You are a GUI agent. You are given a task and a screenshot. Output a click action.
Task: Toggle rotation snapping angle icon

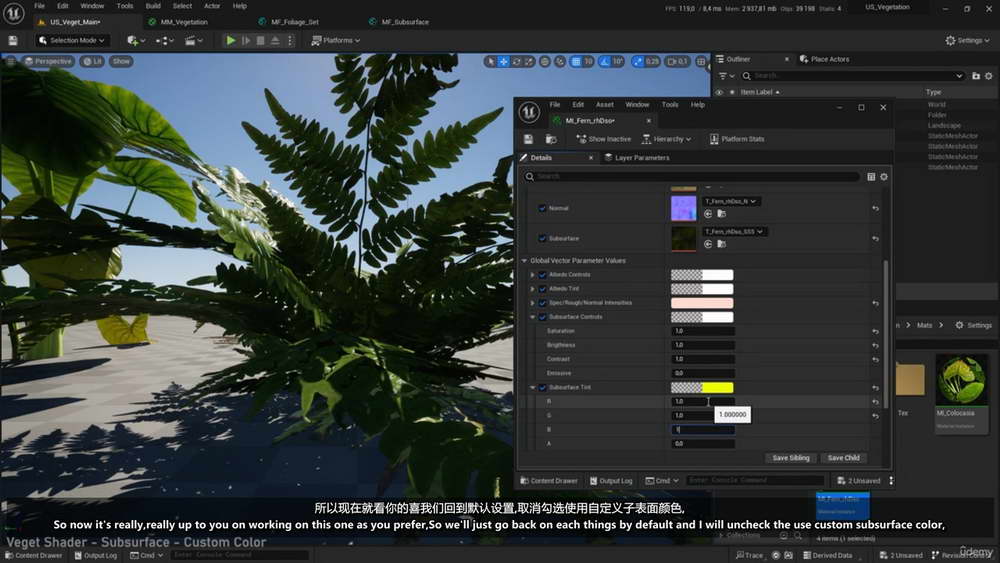point(605,61)
